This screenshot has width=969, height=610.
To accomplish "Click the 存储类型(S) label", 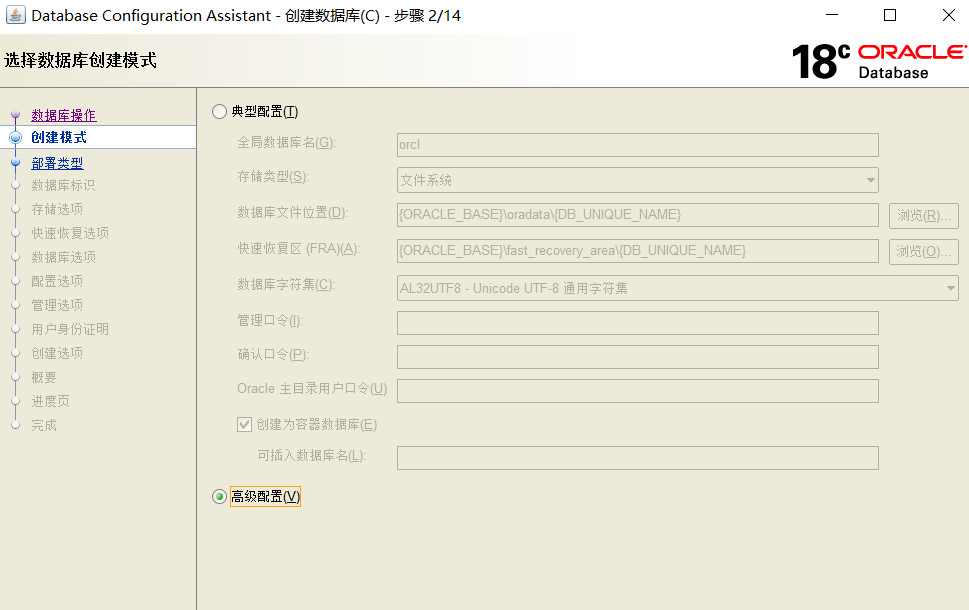I will (273, 177).
